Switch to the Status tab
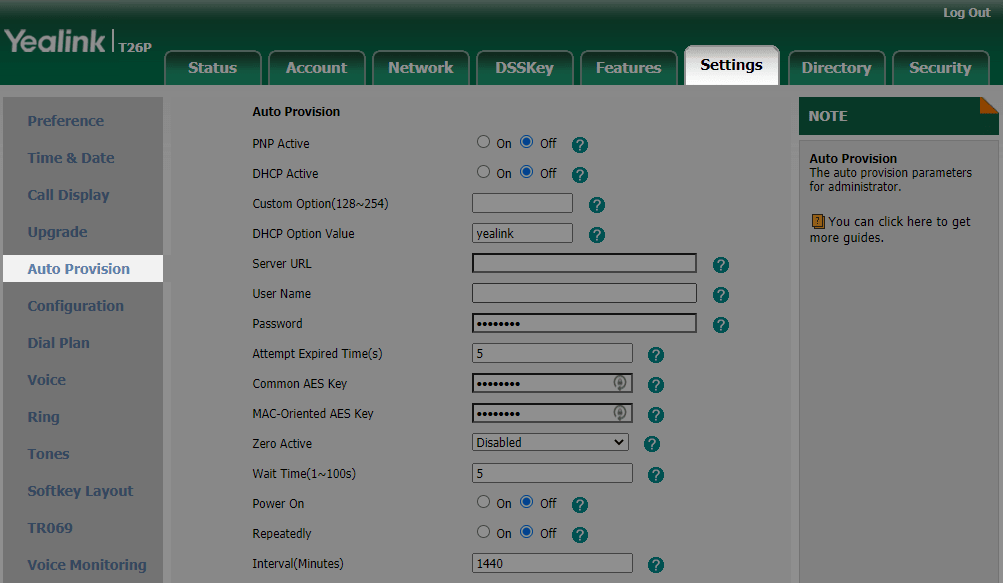 coord(213,68)
